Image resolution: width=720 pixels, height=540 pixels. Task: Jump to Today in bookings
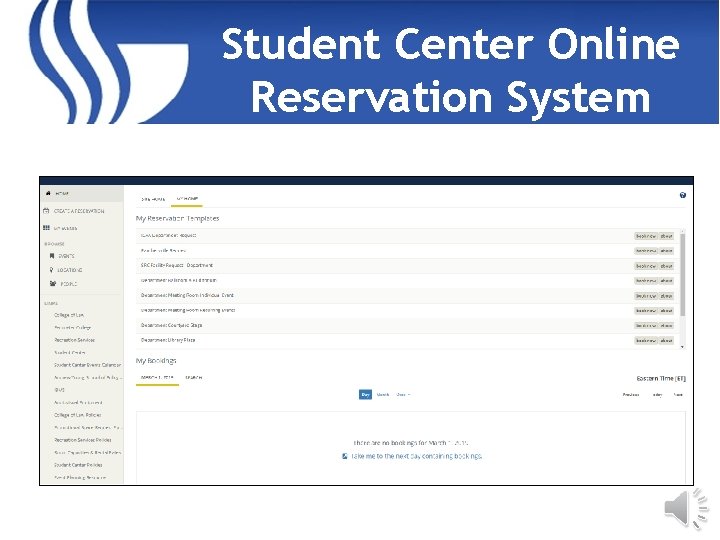coord(657,394)
